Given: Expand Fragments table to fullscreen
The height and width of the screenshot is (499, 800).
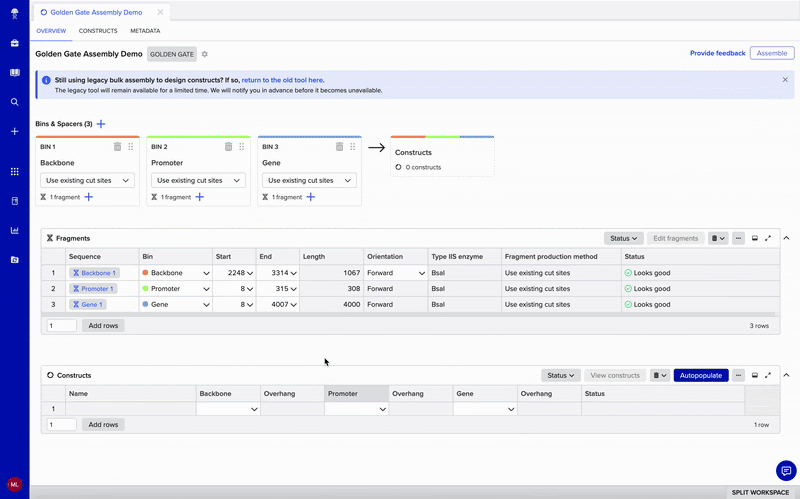Looking at the screenshot, I should 768,238.
